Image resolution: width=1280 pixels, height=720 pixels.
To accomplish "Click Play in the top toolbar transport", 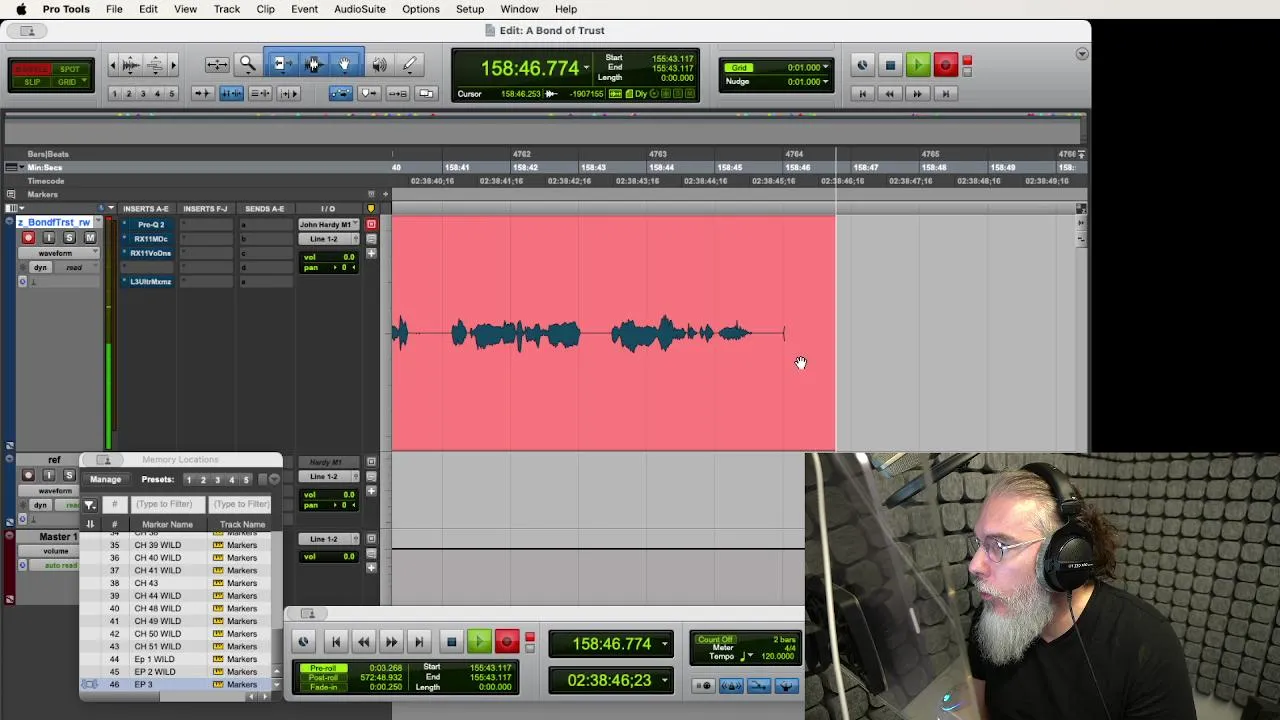I will click(917, 66).
